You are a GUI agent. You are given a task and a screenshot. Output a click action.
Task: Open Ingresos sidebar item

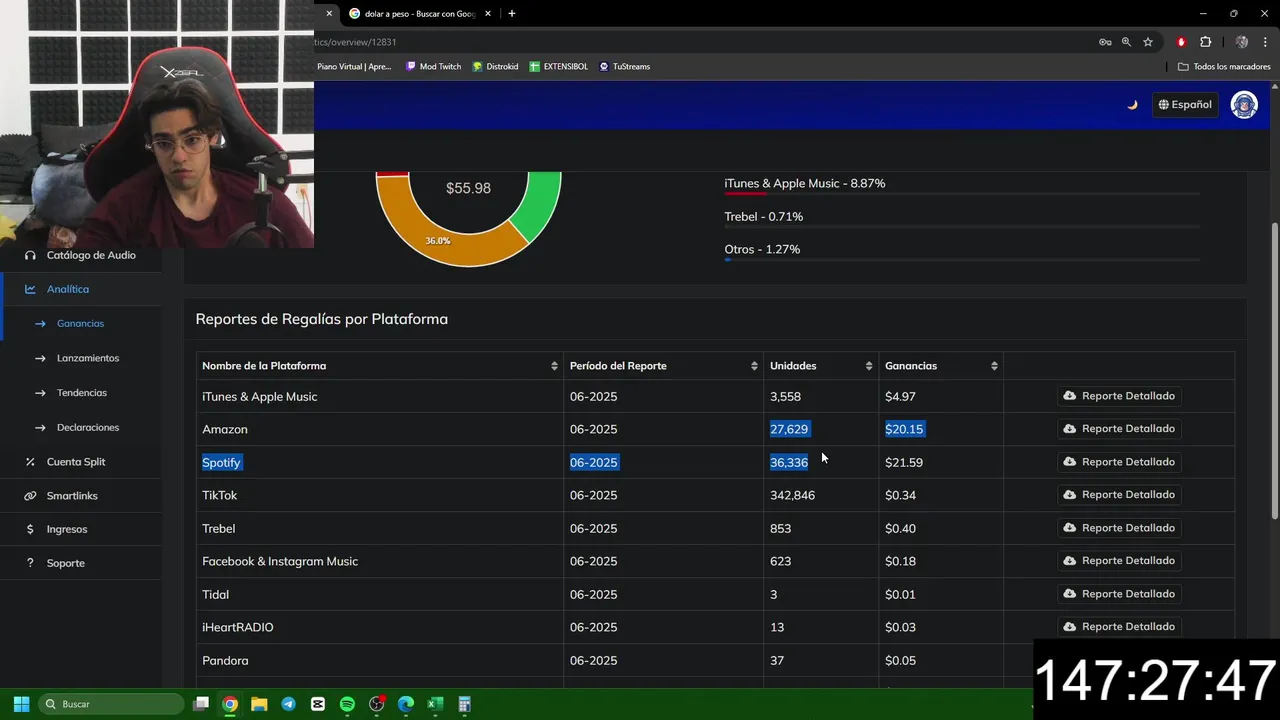(x=67, y=529)
